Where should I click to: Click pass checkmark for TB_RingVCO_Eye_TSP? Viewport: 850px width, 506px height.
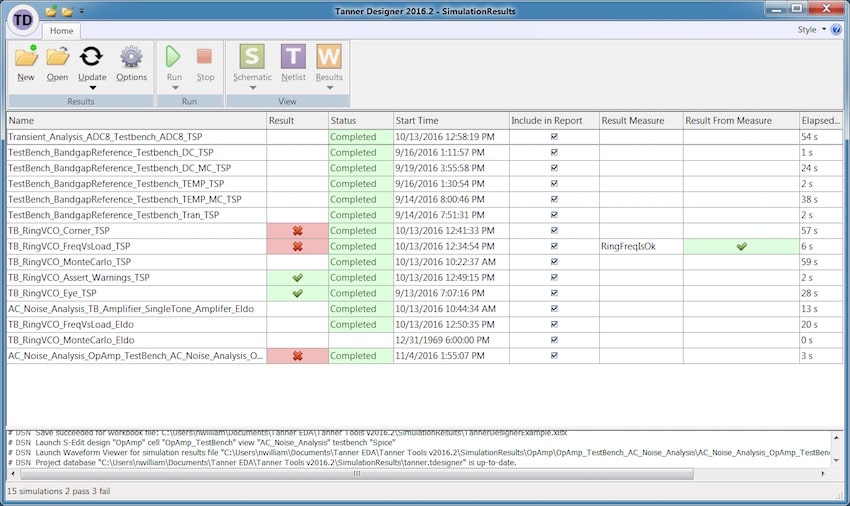pyautogui.click(x=297, y=293)
